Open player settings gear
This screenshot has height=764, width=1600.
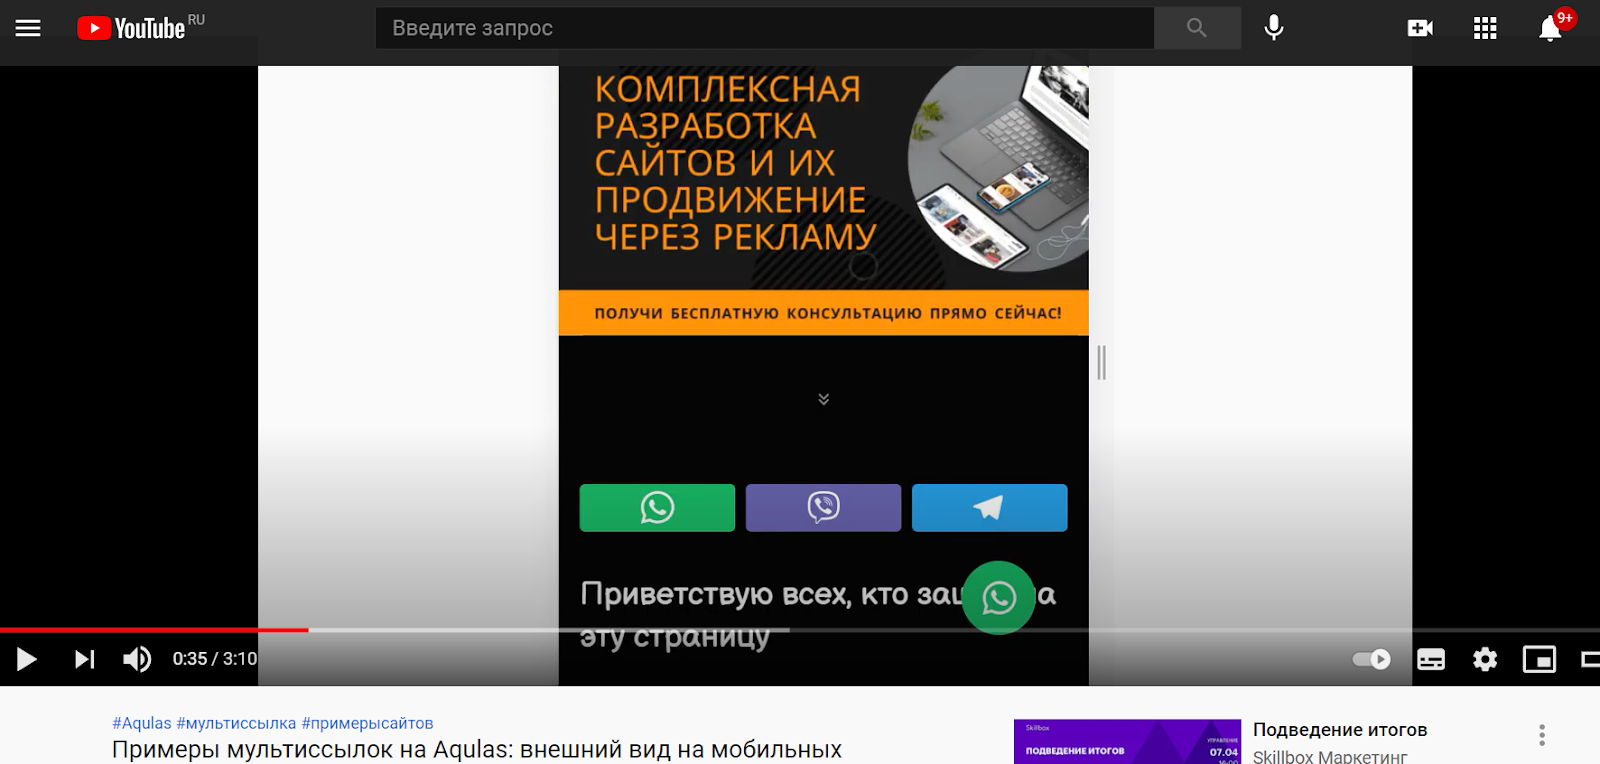coord(1485,659)
